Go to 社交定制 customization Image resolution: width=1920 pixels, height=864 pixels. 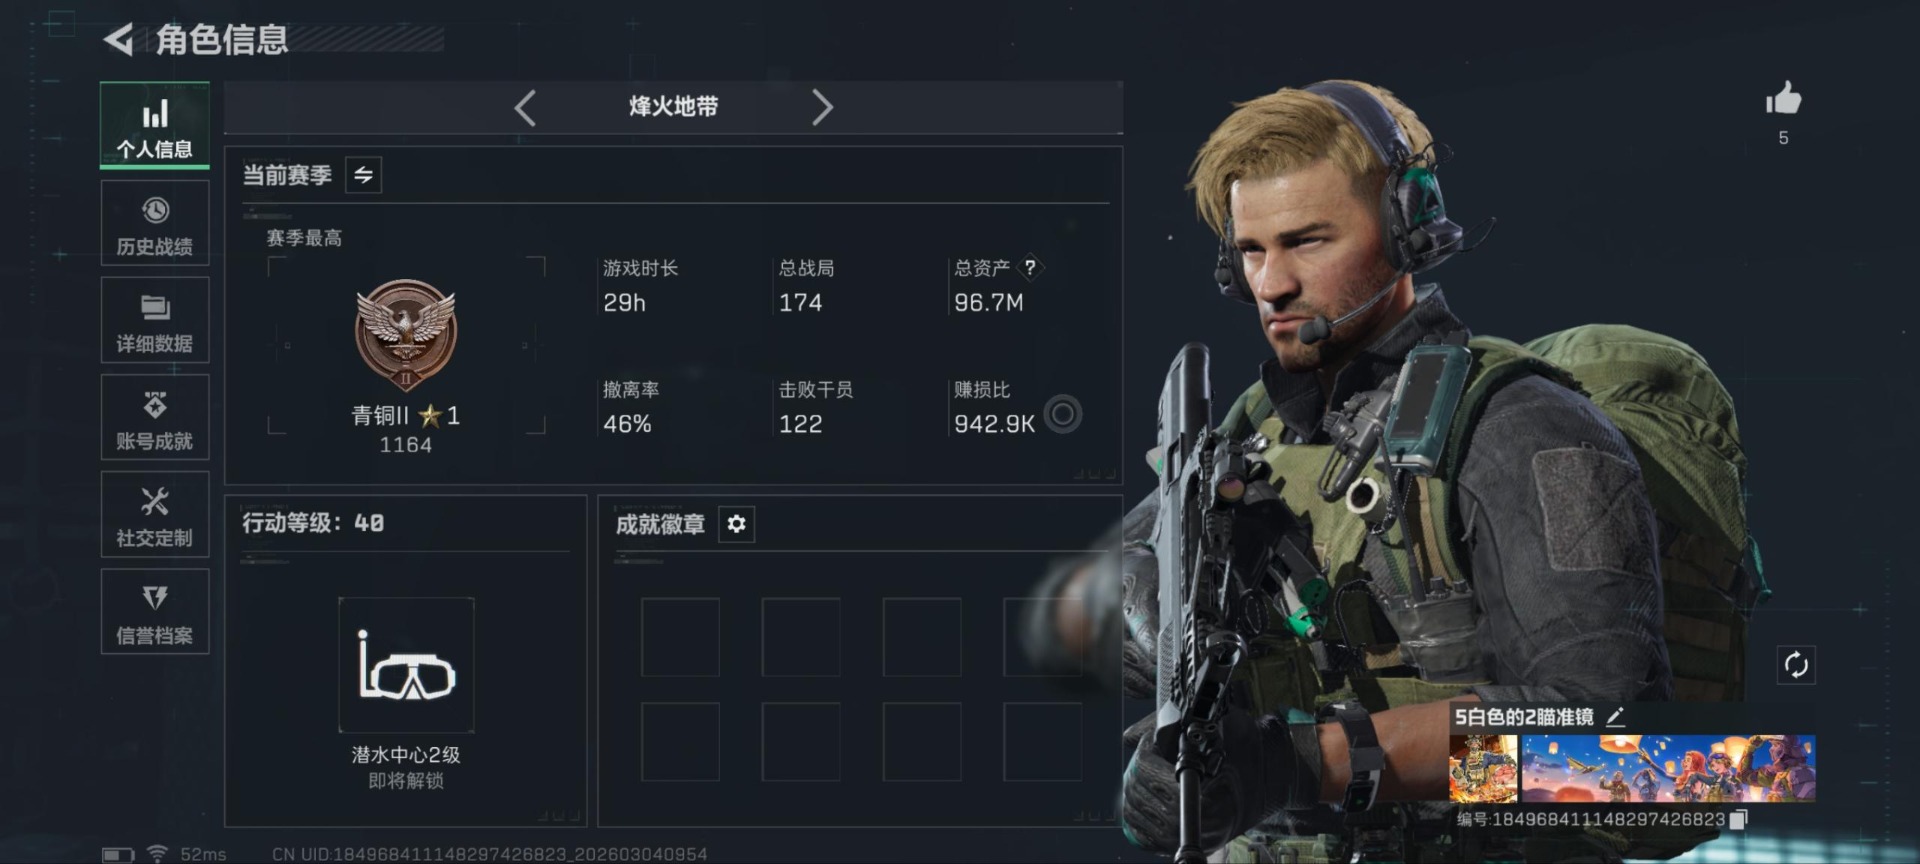(155, 514)
